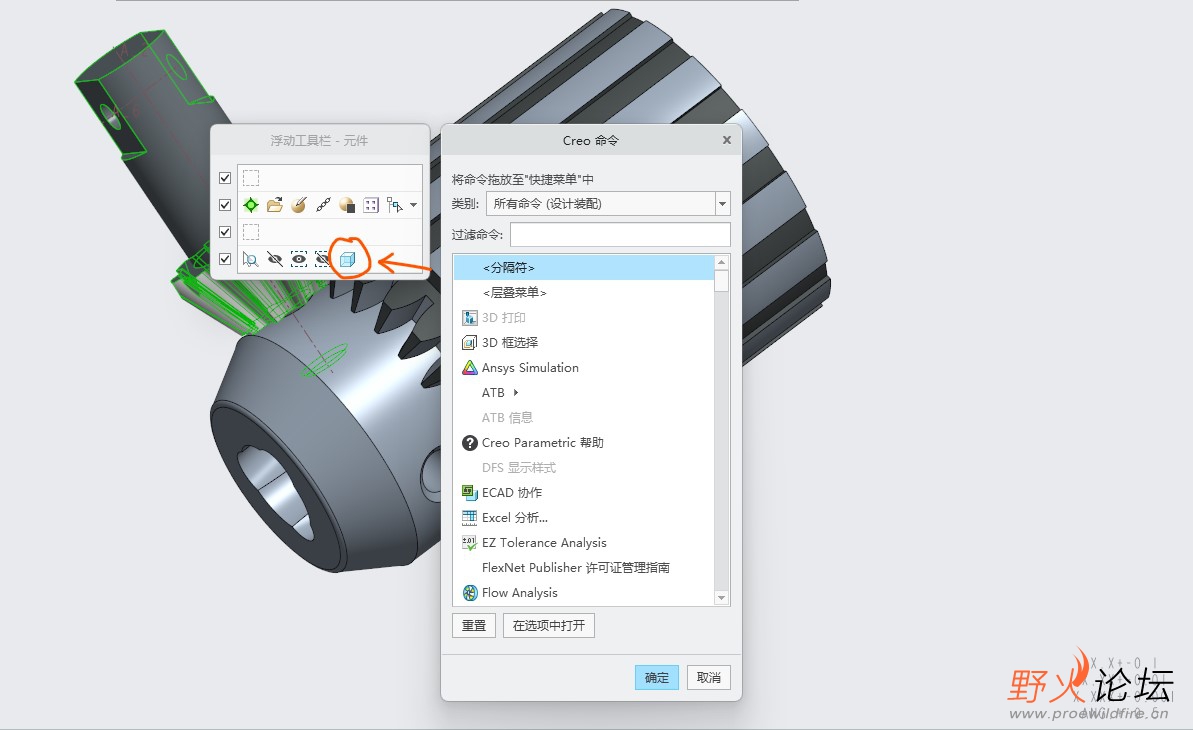
Task: Click the 重置 button
Action: pyautogui.click(x=474, y=626)
